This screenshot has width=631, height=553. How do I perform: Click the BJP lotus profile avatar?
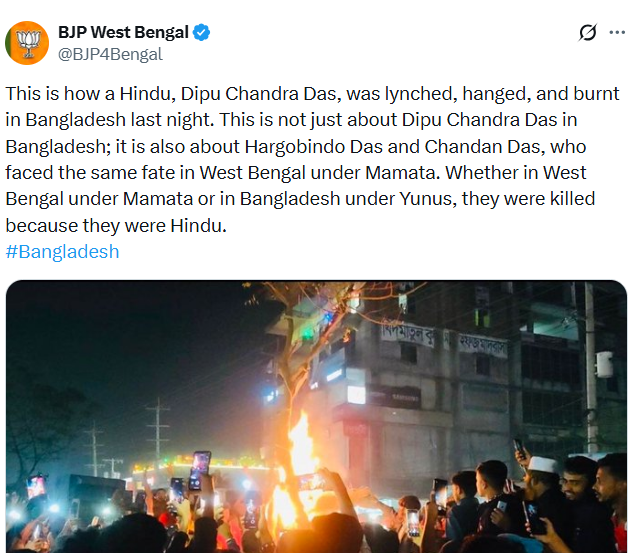coord(27,43)
